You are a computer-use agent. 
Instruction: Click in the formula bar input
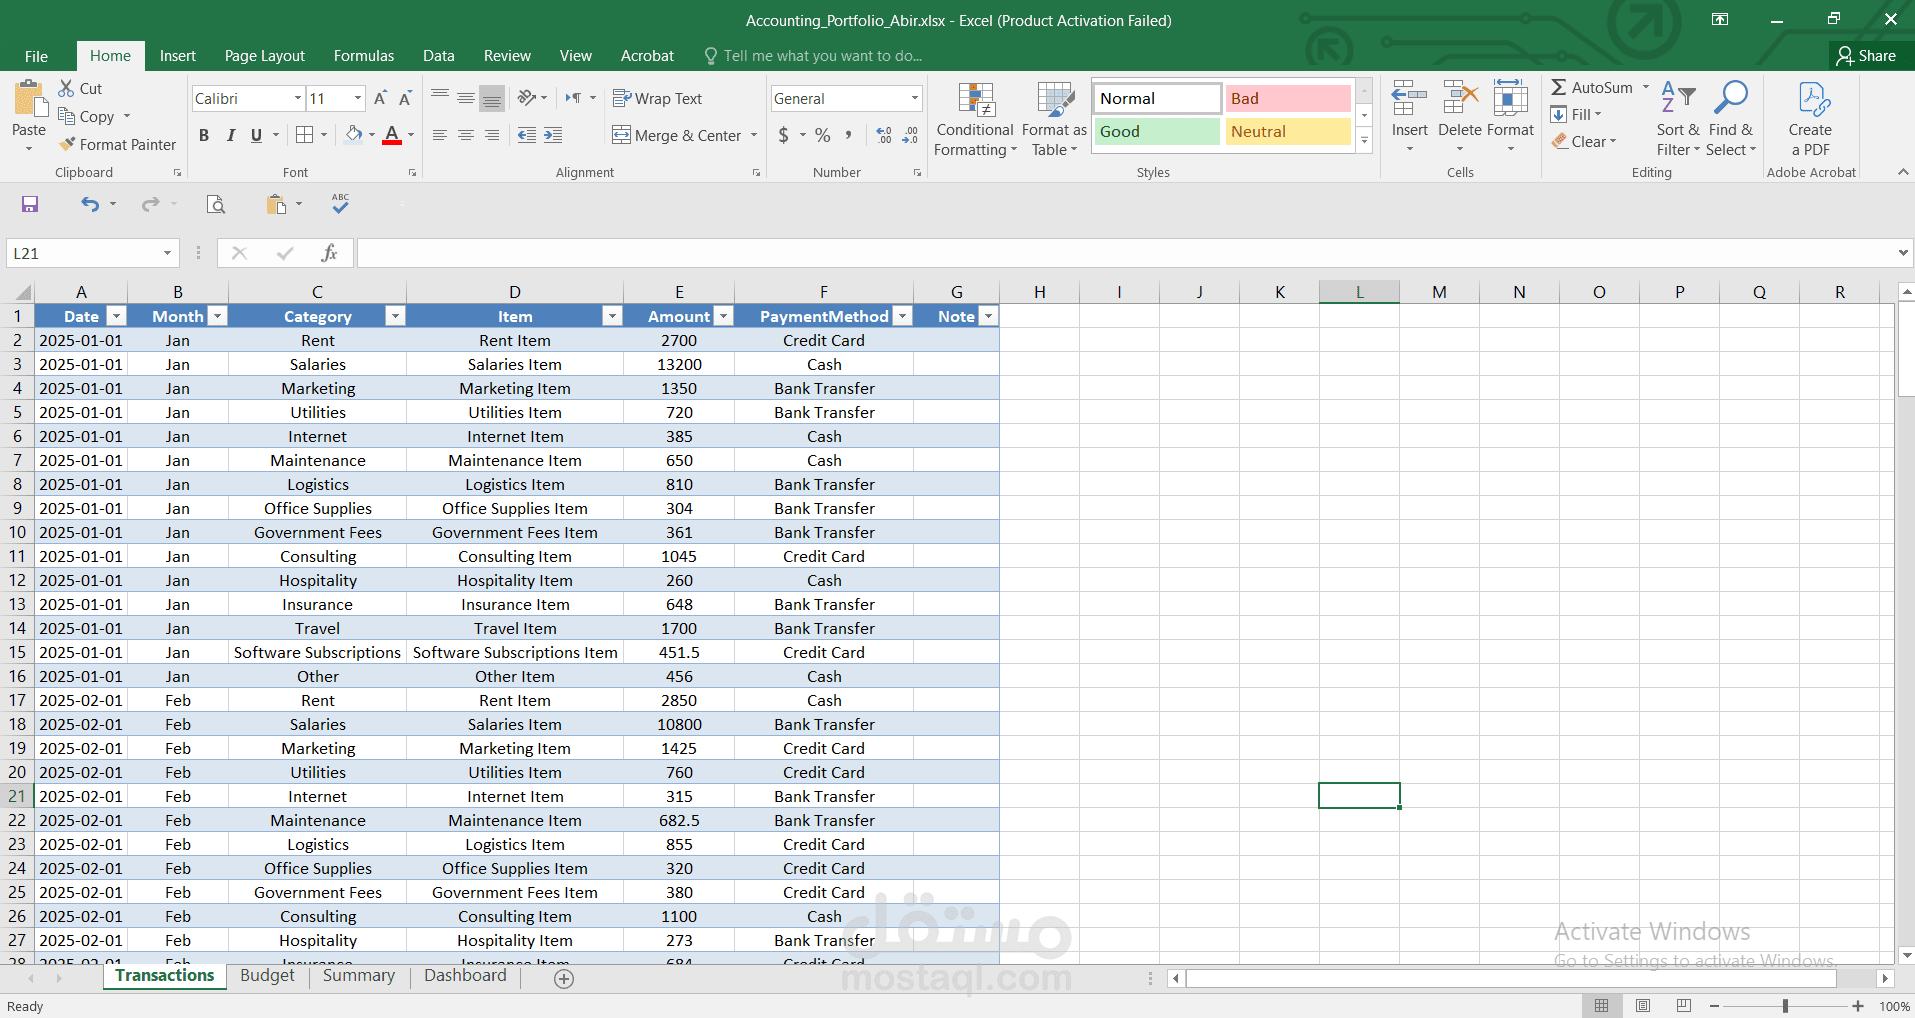(x=1126, y=253)
